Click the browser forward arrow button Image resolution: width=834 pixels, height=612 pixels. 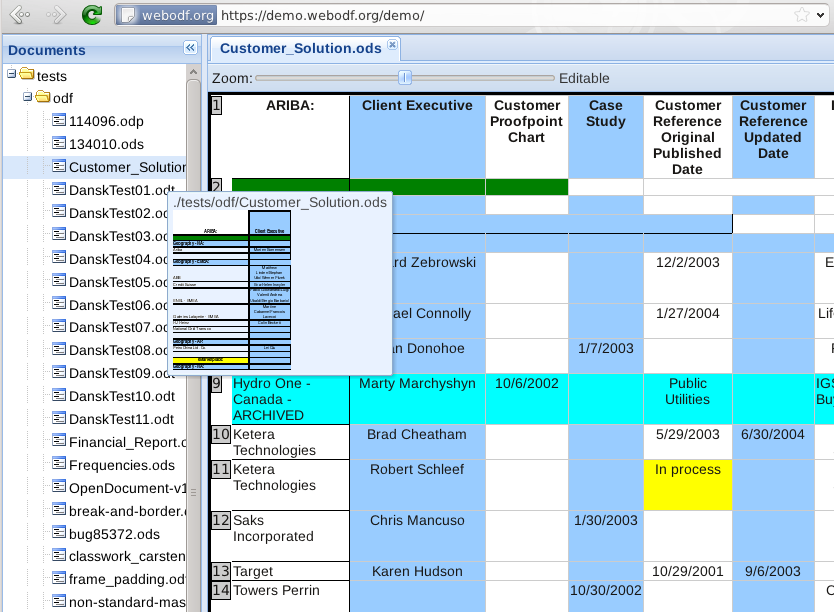[55, 15]
